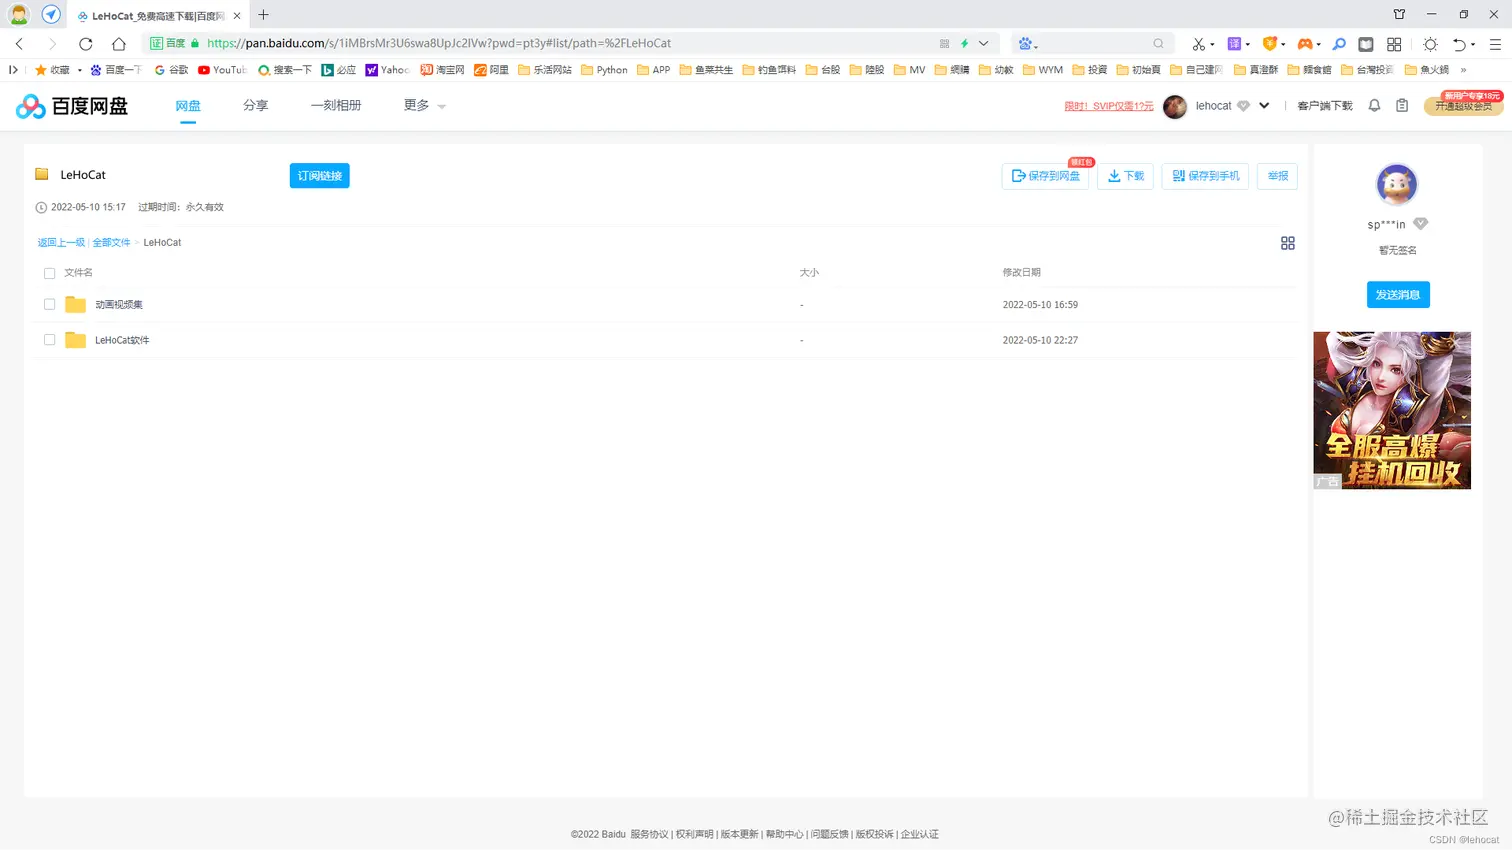Switch to grid view icon
Viewport: 1512px width, 851px height.
tap(1288, 243)
